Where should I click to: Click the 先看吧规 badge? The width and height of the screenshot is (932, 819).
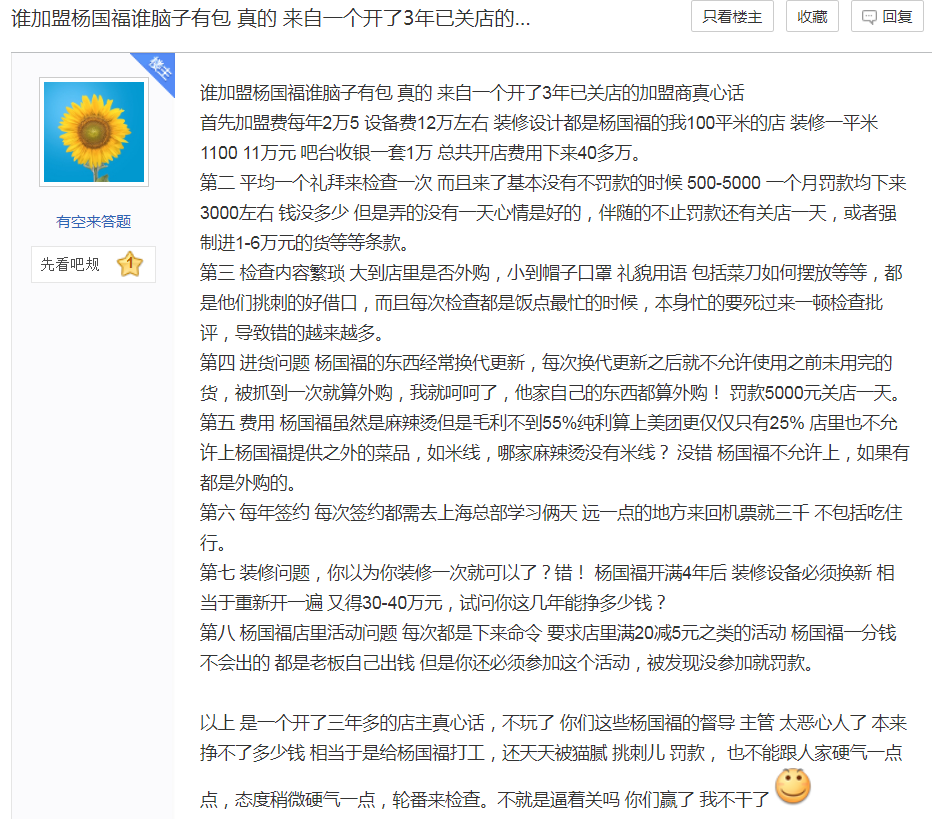pyautogui.click(x=93, y=264)
